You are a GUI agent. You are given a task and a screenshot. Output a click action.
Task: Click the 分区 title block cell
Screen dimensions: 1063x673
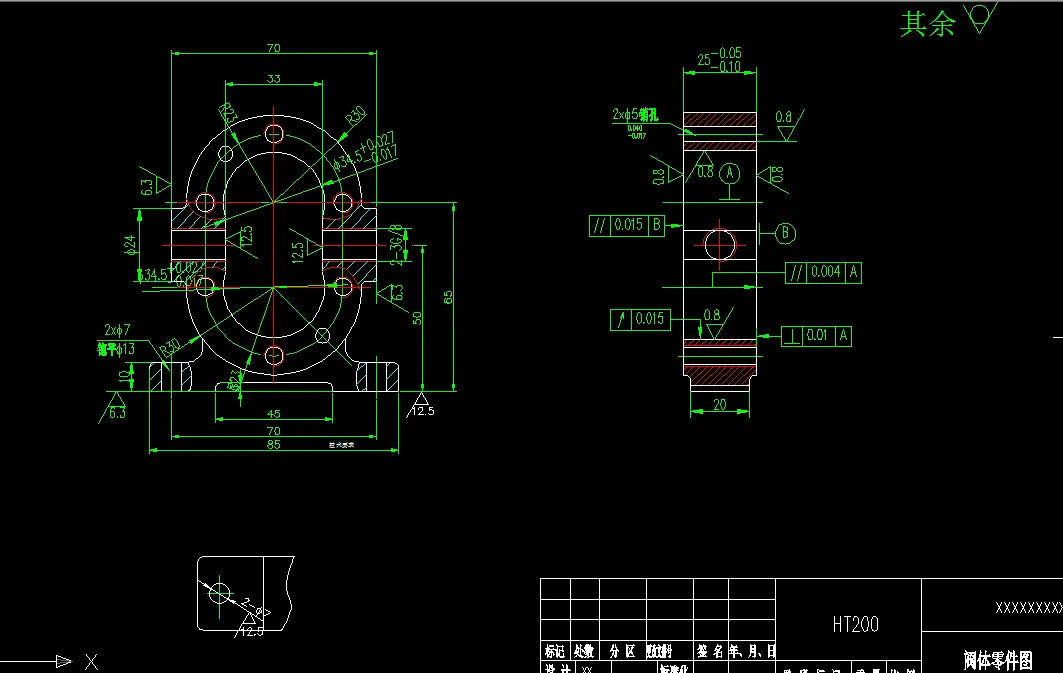[622, 651]
